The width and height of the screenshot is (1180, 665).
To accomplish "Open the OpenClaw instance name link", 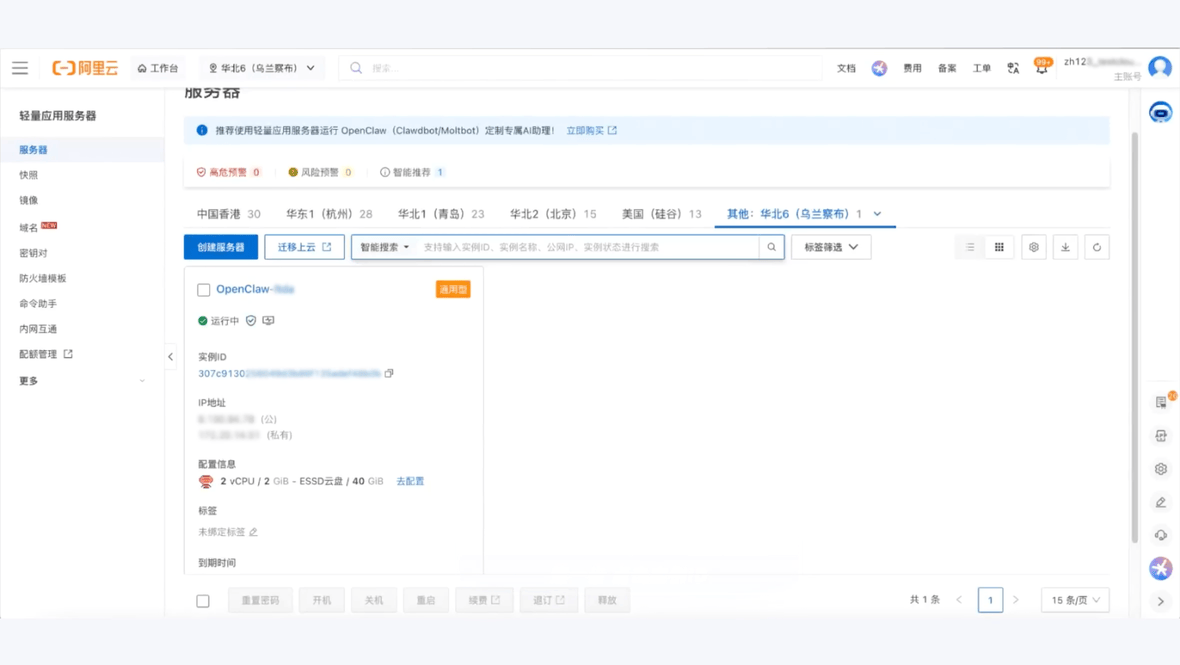I will (255, 289).
